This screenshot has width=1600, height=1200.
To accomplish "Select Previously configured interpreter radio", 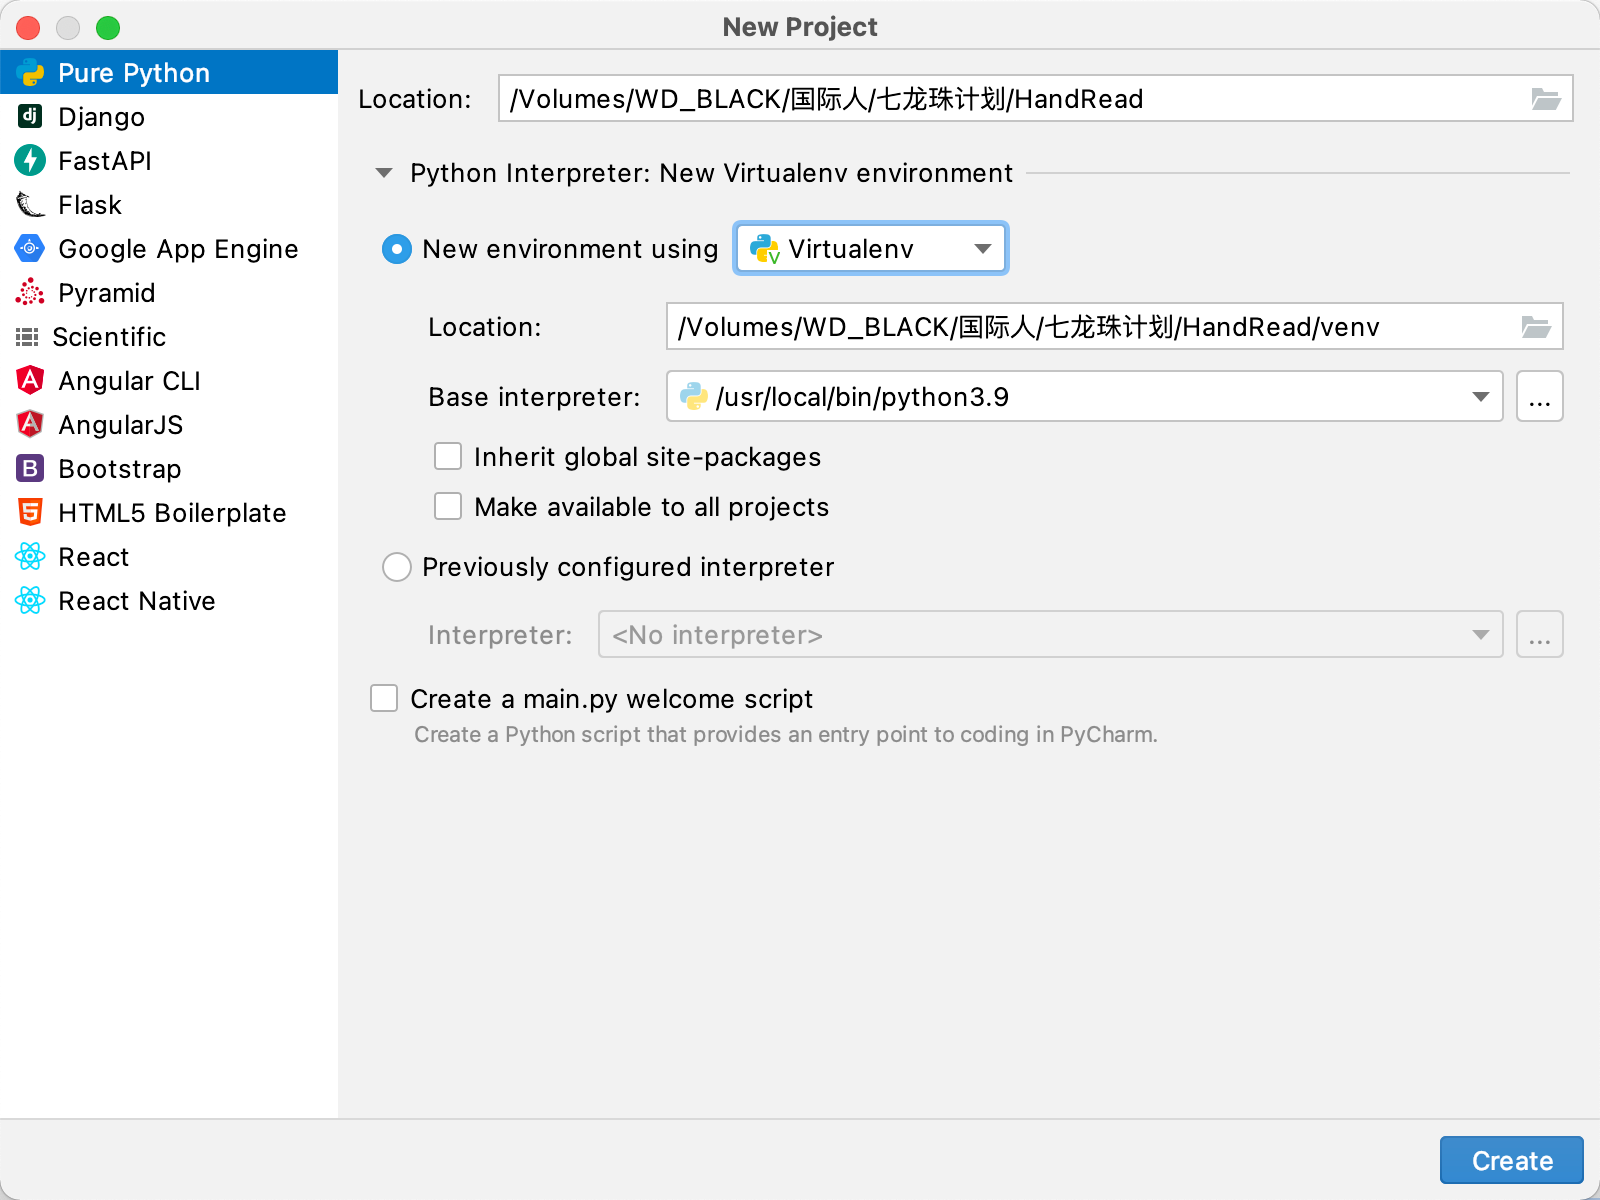I will click(x=397, y=567).
